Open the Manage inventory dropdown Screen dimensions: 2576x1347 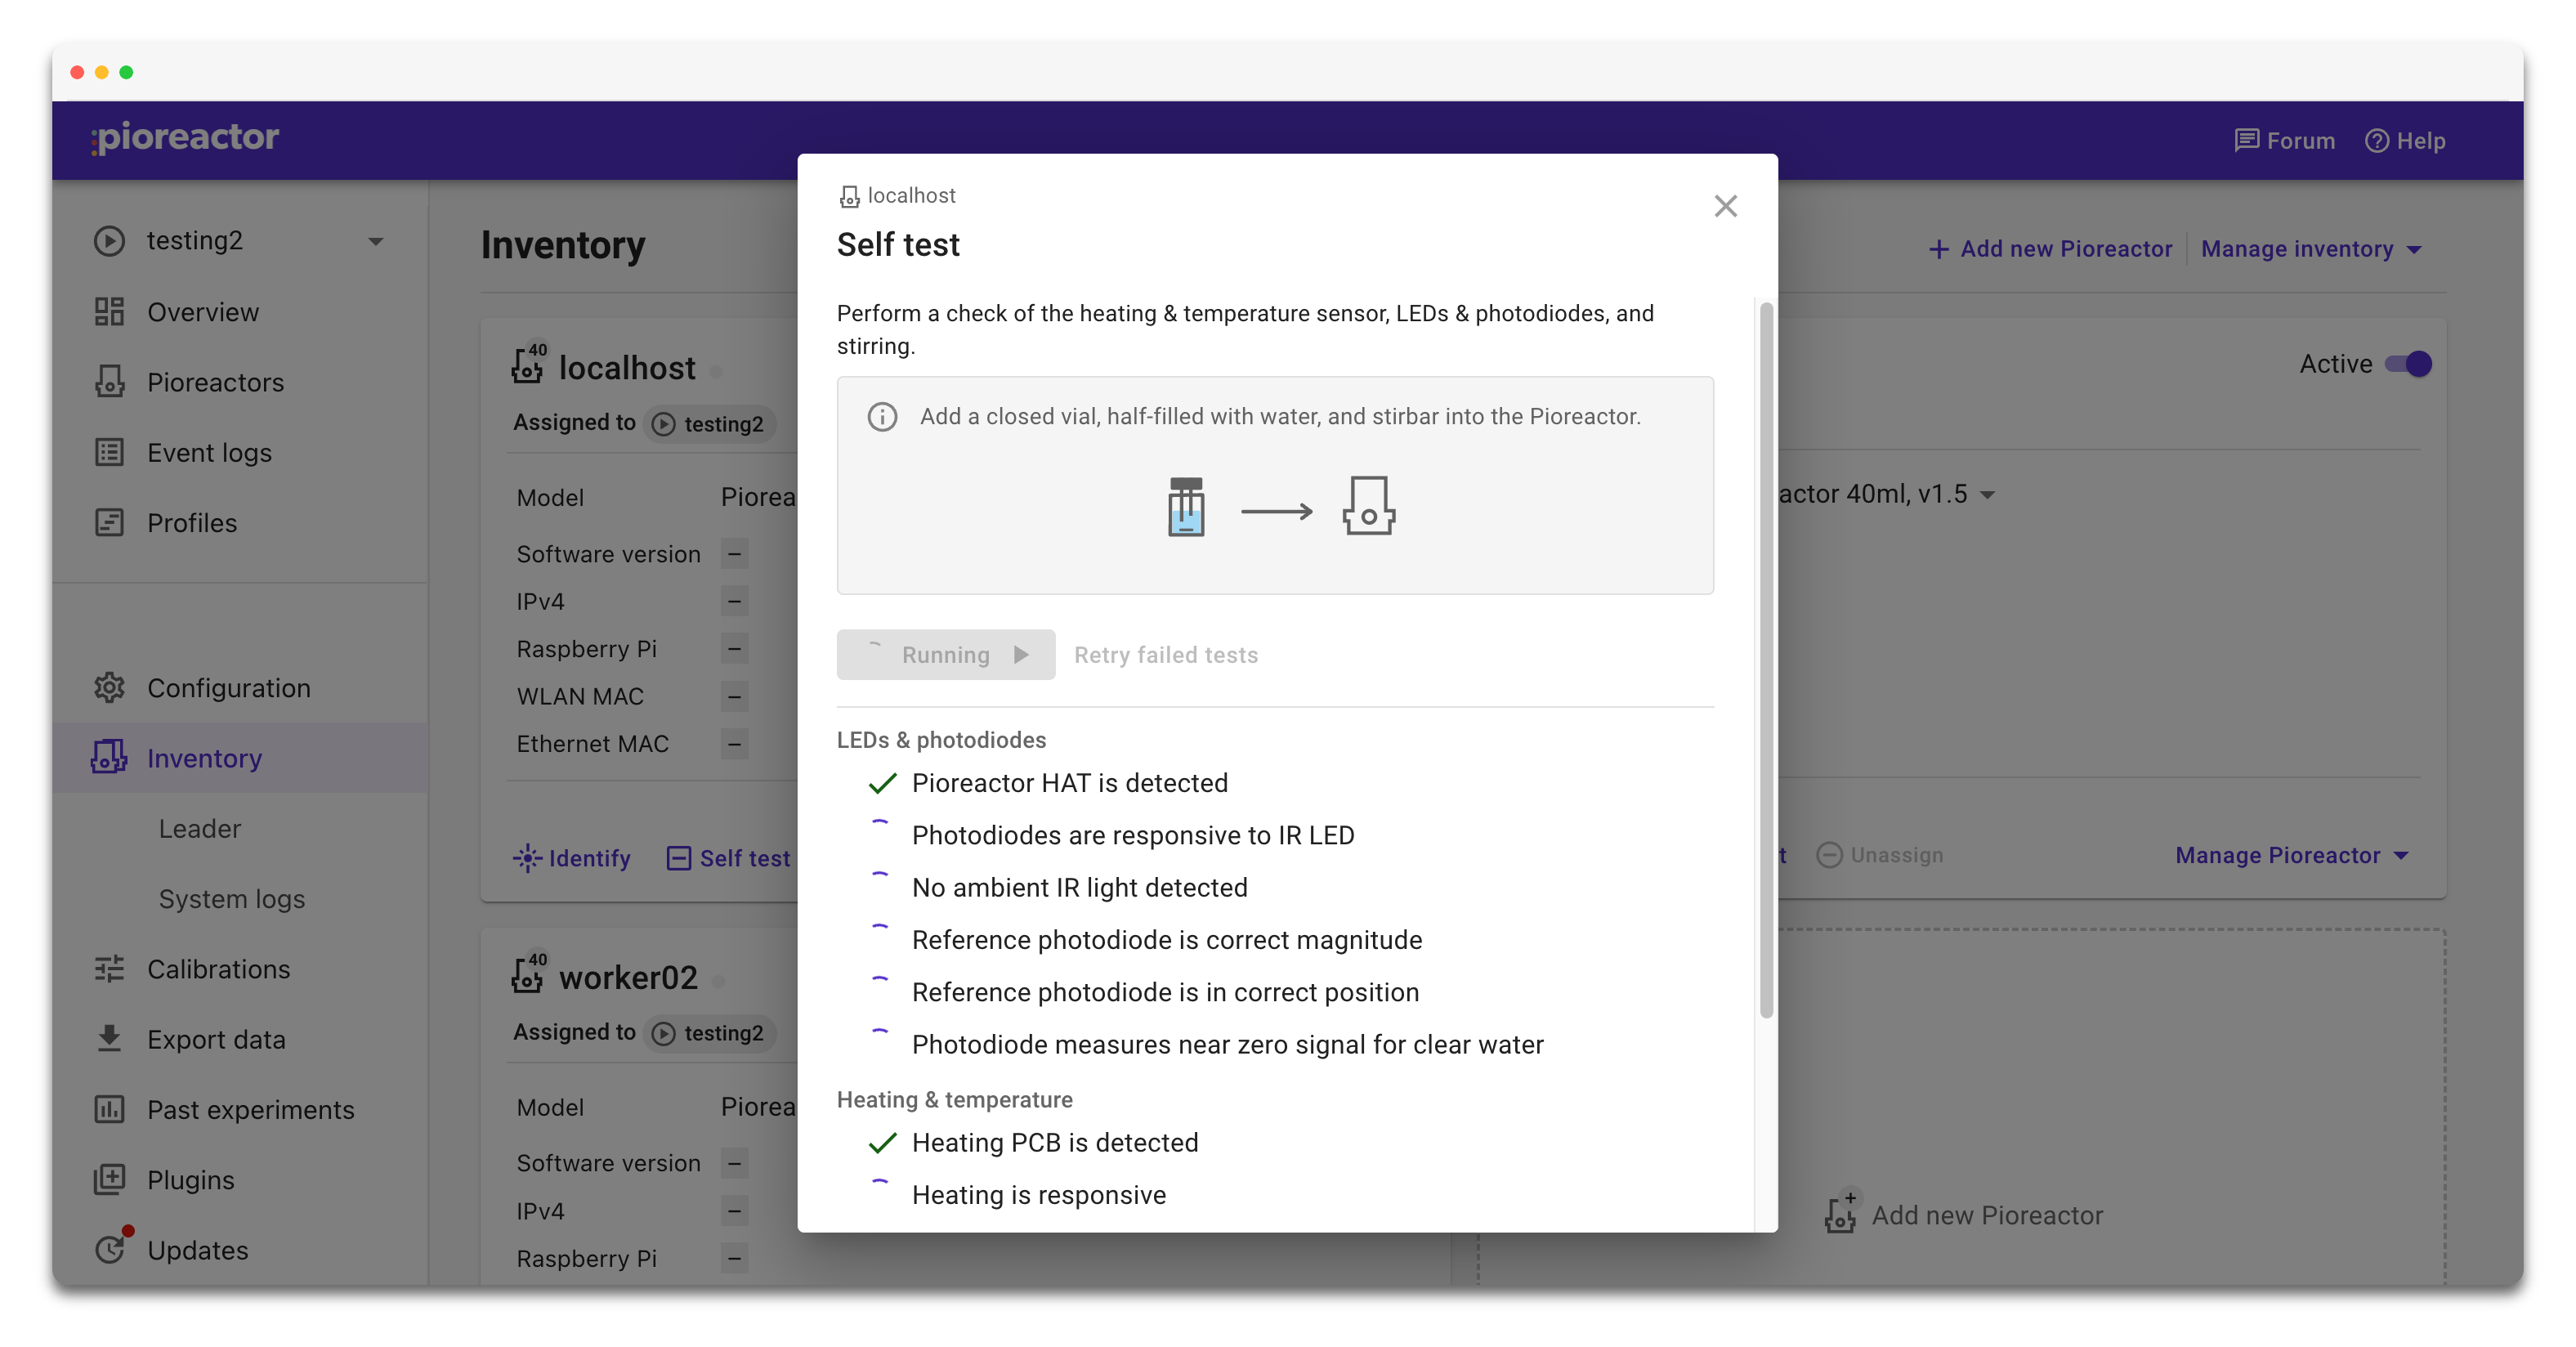coord(2310,249)
